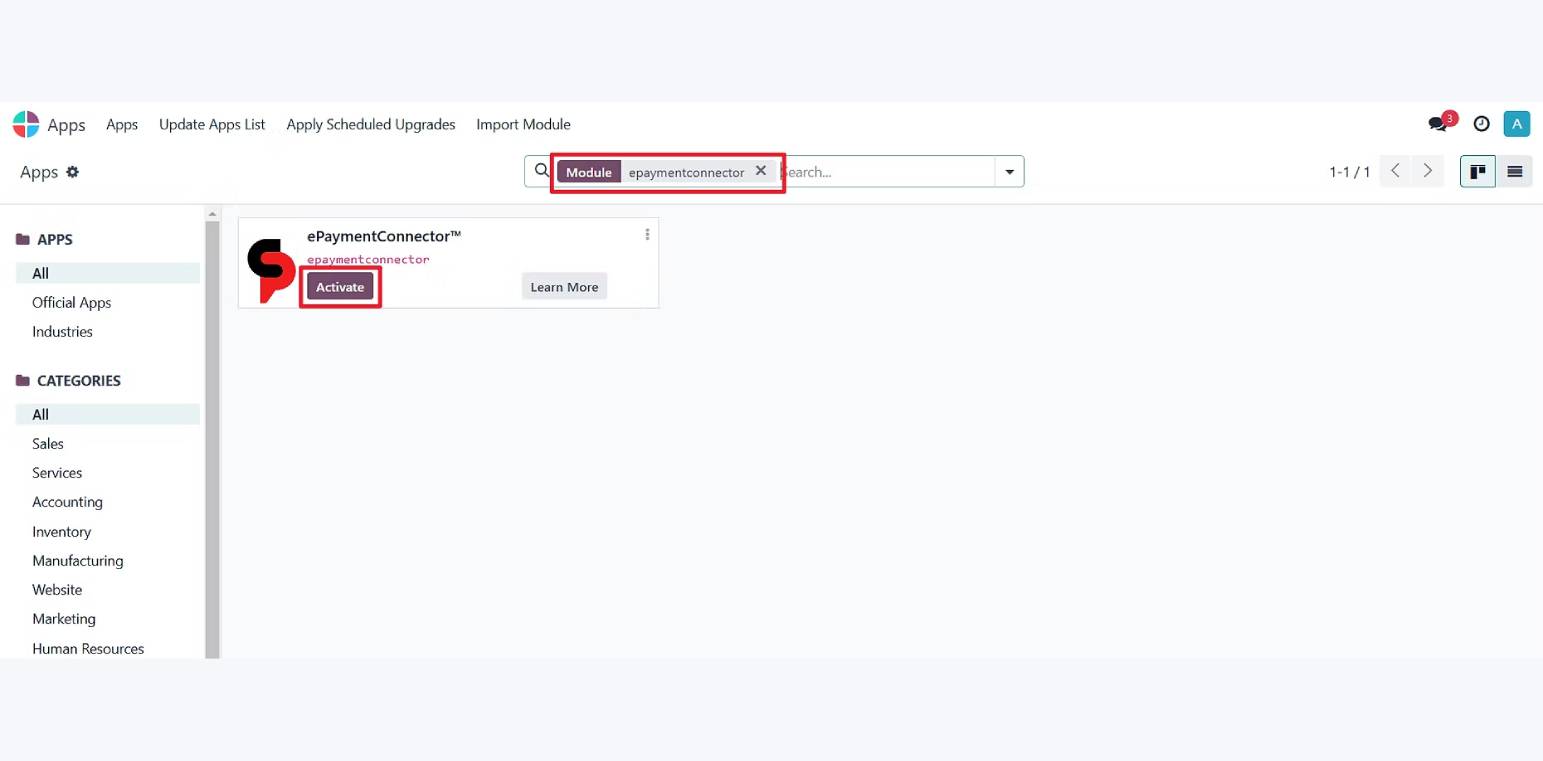Click the Apps settings gear icon

(72, 172)
